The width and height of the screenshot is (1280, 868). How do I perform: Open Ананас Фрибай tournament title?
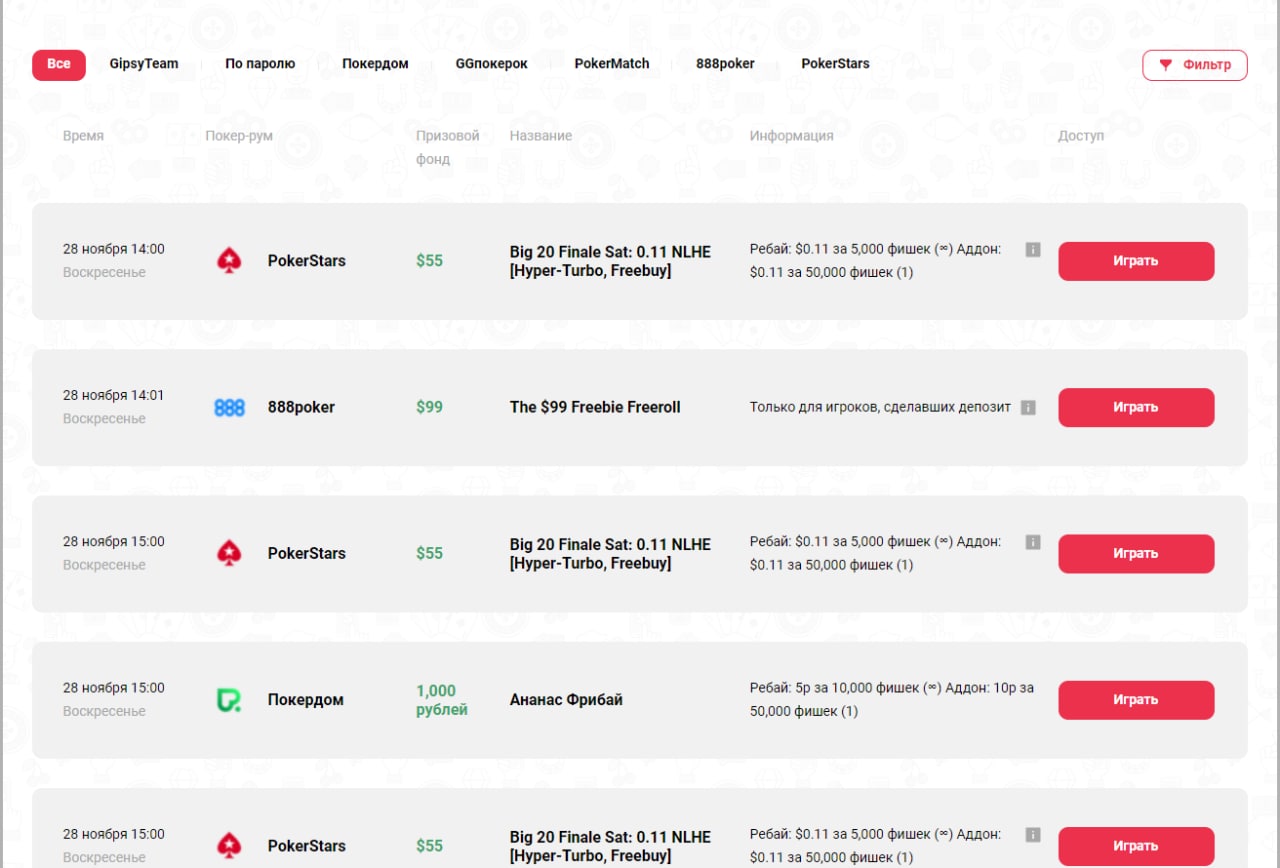566,700
